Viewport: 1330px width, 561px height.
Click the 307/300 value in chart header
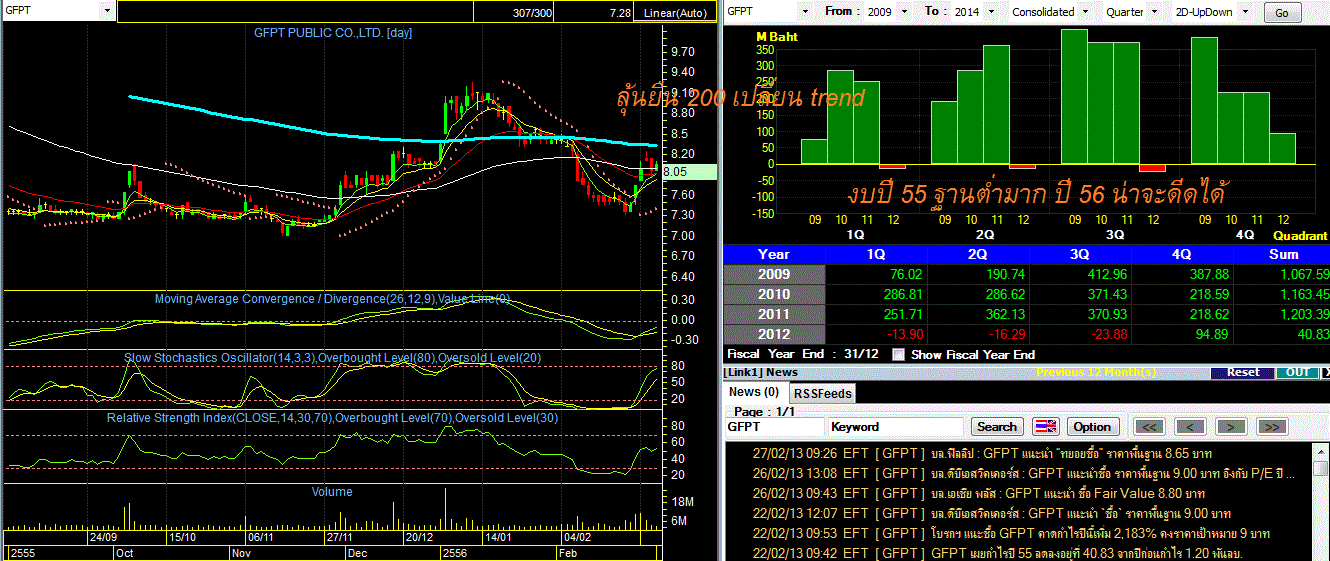530,12
